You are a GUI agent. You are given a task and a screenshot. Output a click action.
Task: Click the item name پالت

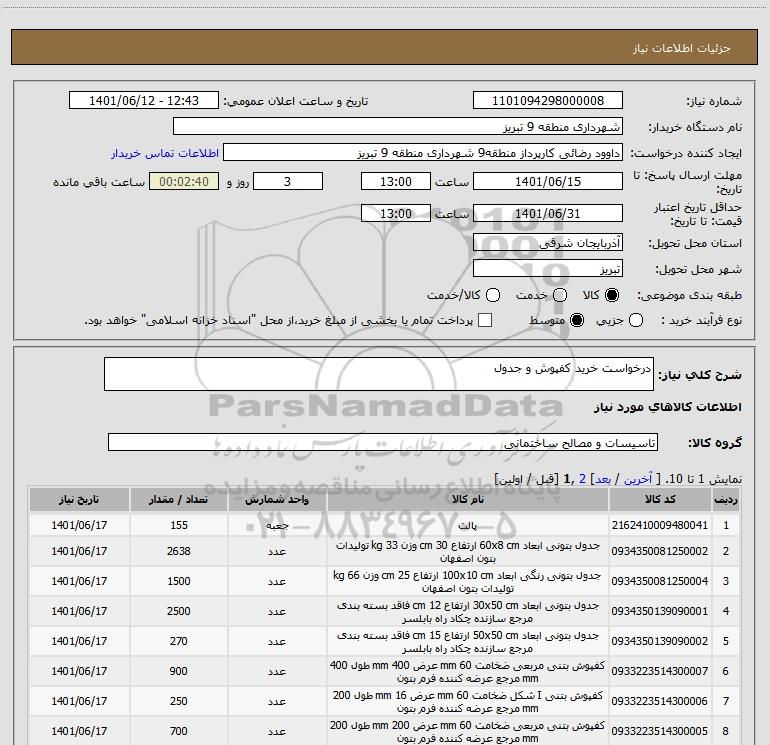pos(468,525)
